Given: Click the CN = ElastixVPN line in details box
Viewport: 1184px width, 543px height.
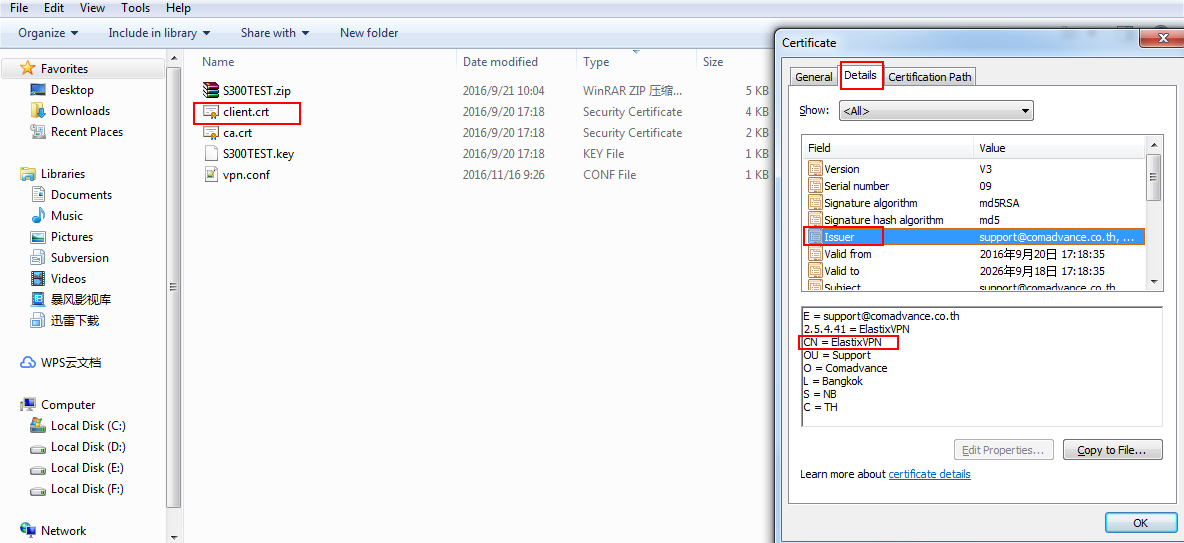Looking at the screenshot, I should 842,342.
